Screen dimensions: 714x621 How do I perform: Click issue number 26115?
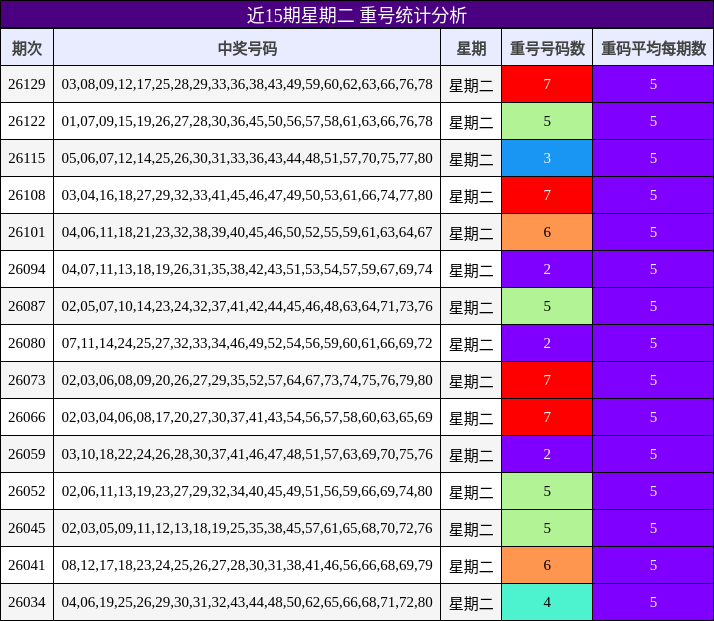pos(27,158)
